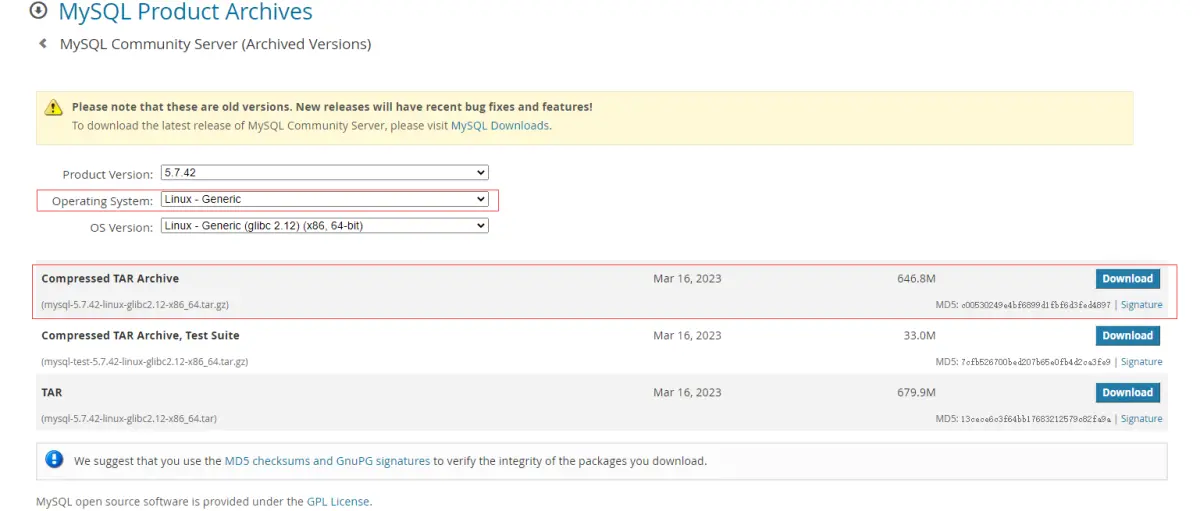This screenshot has width=1200, height=511.
Task: Click the bold old versions warning text
Action: (x=332, y=107)
